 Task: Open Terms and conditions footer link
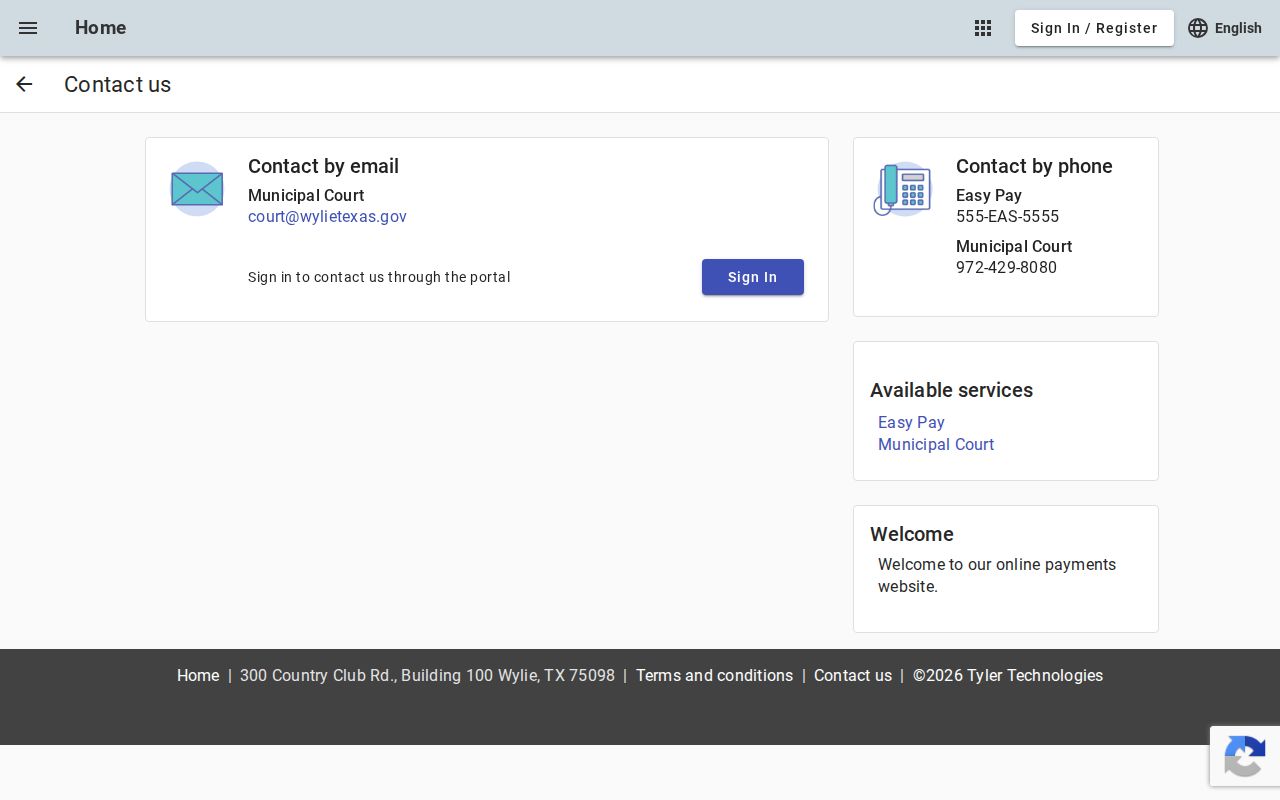(714, 675)
